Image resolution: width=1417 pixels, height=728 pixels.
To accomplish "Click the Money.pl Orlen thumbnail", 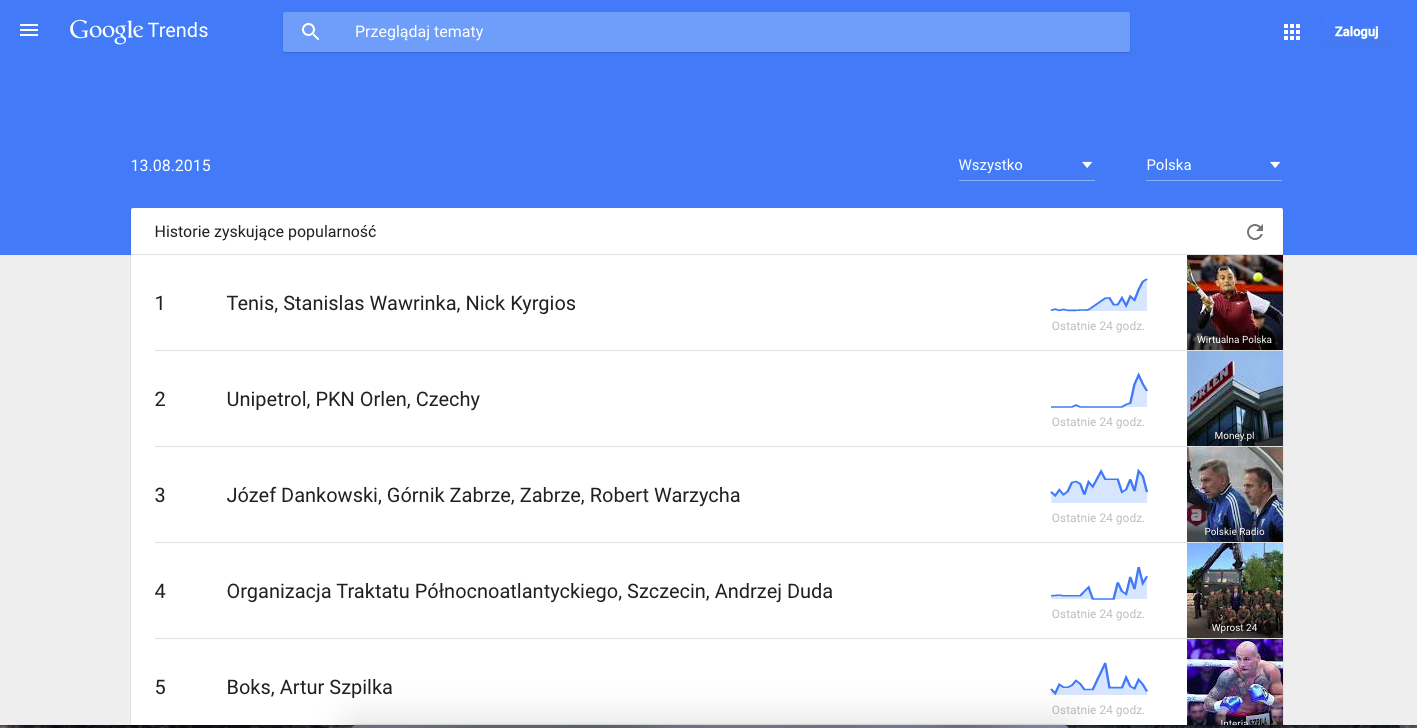I will (1234, 398).
